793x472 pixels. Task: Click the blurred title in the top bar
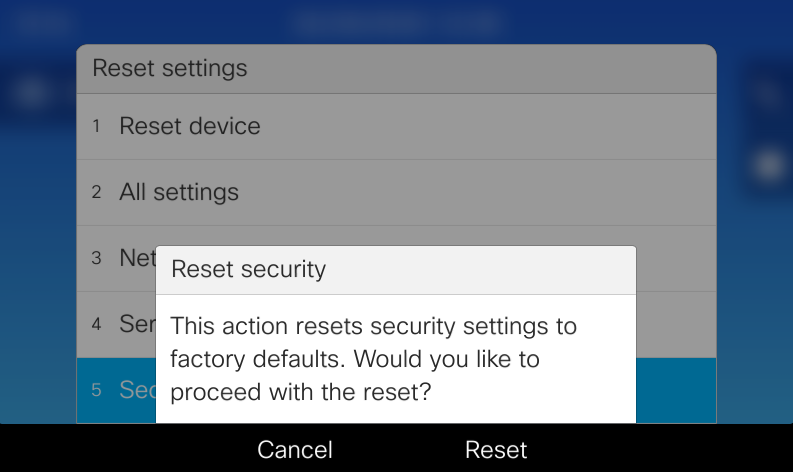396,20
